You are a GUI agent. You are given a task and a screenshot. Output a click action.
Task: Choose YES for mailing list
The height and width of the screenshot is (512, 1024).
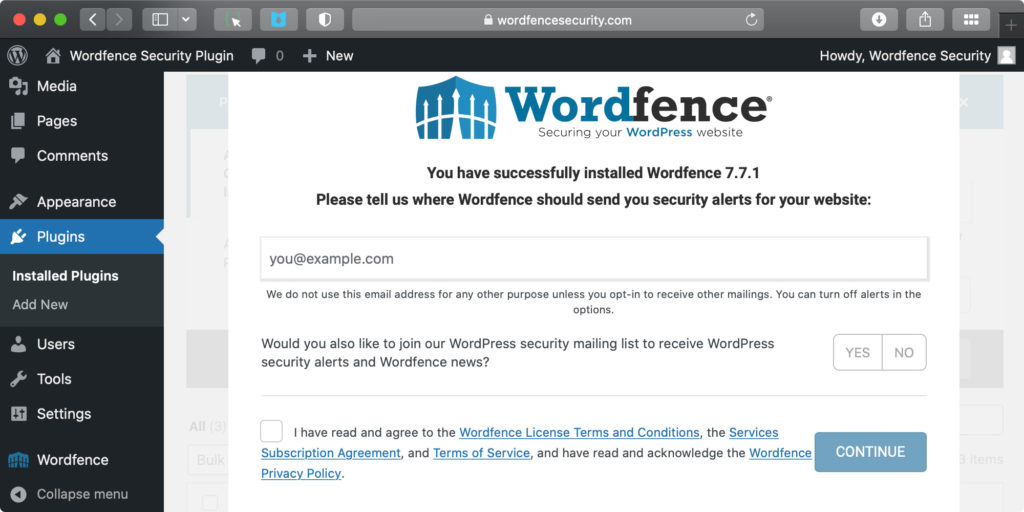coord(857,353)
